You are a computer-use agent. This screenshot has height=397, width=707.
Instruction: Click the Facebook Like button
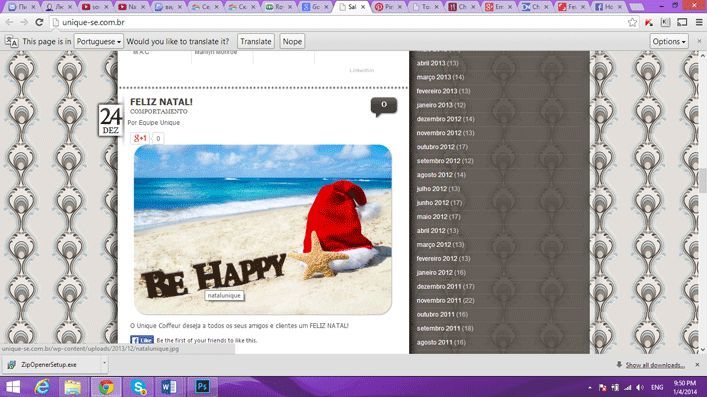tap(142, 340)
